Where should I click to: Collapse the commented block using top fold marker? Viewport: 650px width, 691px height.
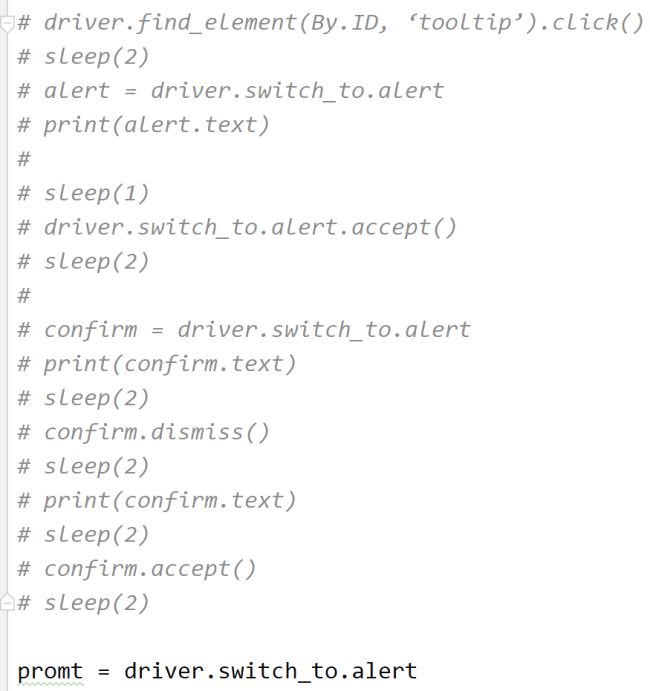coord(8,22)
